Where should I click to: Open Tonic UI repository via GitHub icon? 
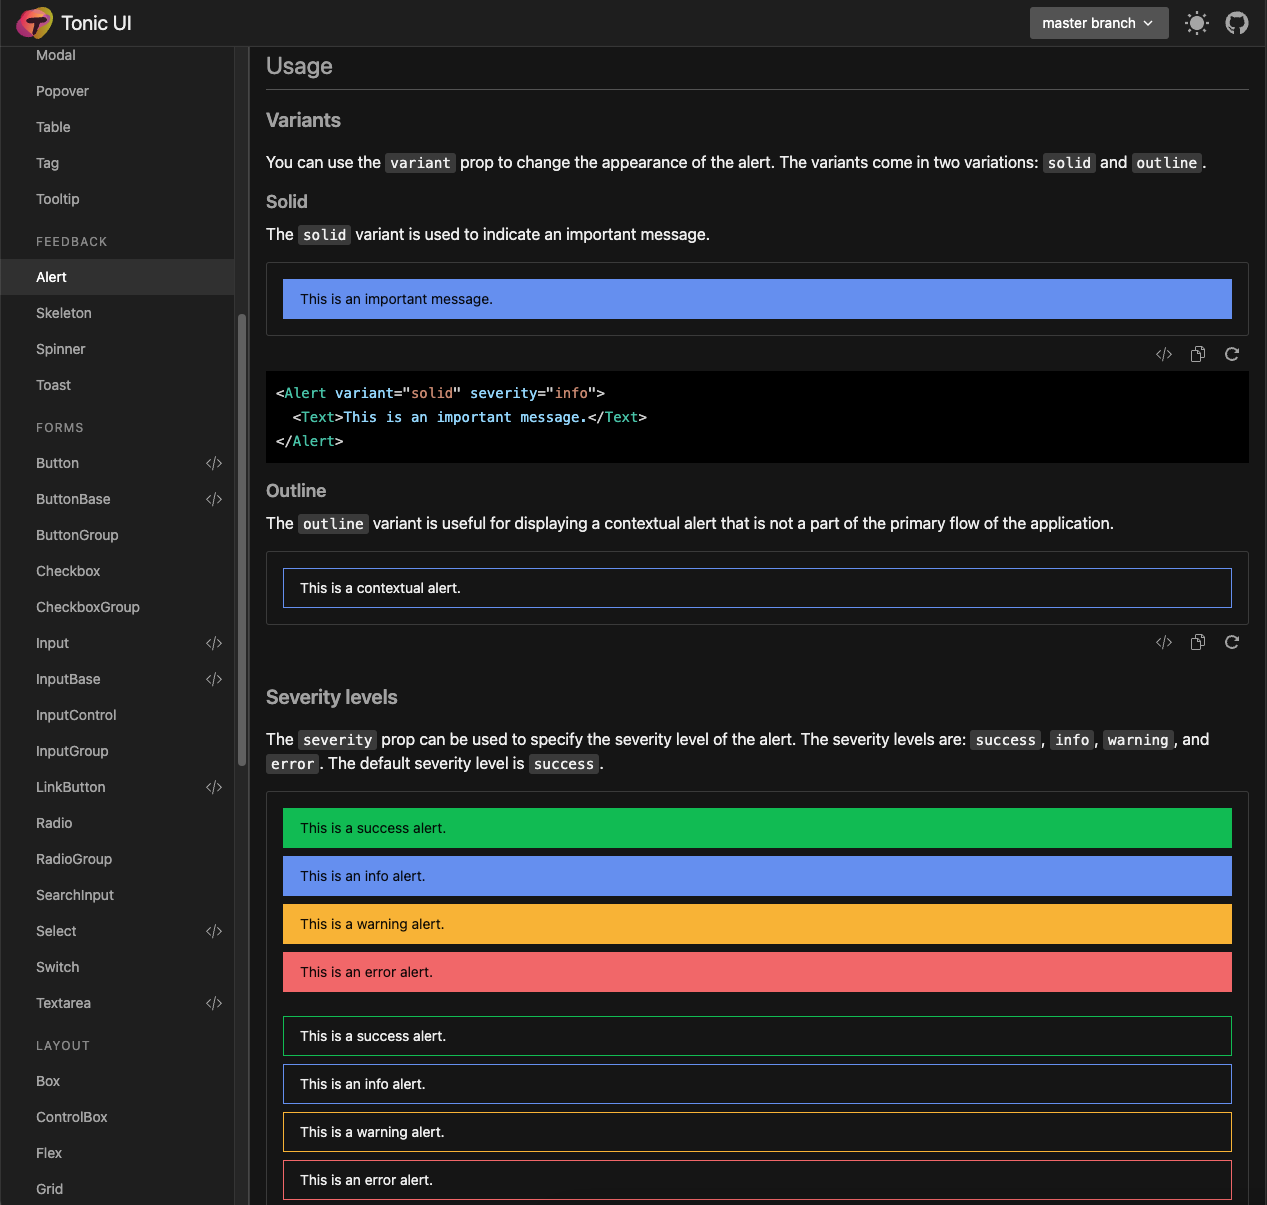click(1236, 22)
